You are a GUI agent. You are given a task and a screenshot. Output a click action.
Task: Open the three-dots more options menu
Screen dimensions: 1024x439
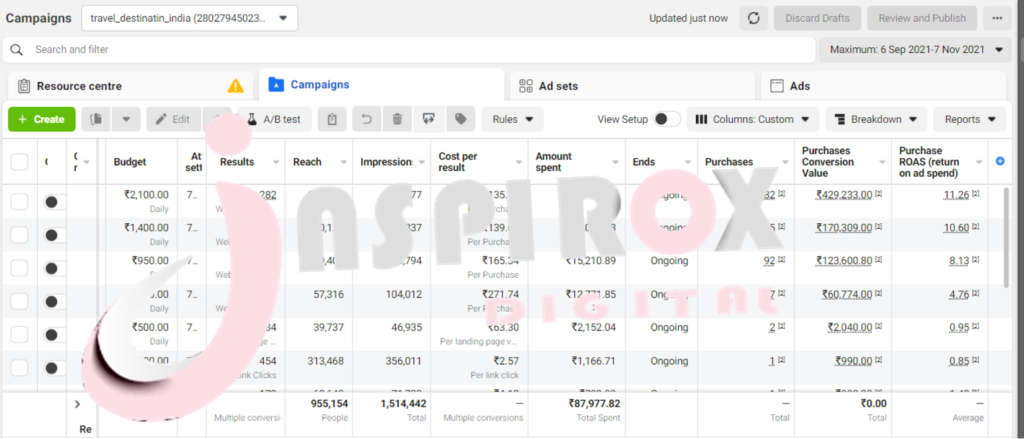pos(996,18)
